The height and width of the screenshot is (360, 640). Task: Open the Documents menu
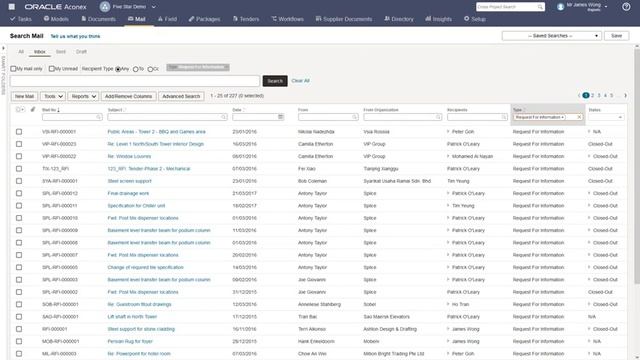(x=98, y=19)
